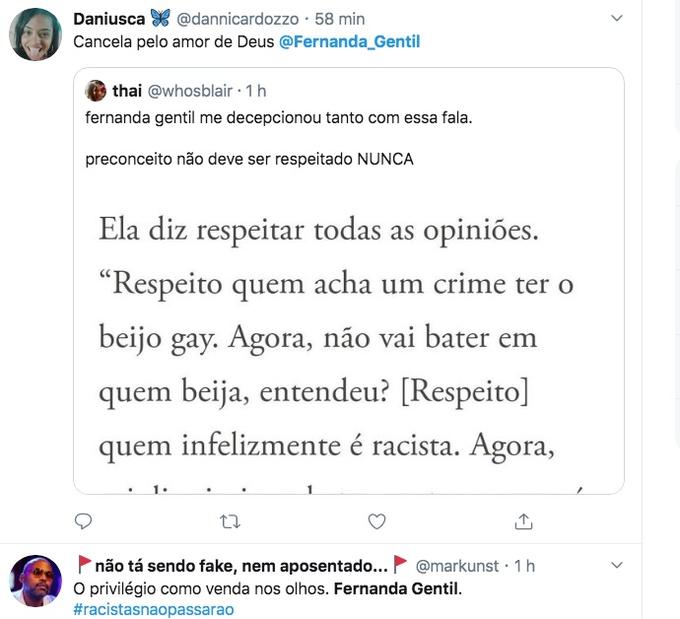This screenshot has height=619, width=680.
Task: Like Daniusca's tweet with heart icon
Action: click(x=376, y=521)
